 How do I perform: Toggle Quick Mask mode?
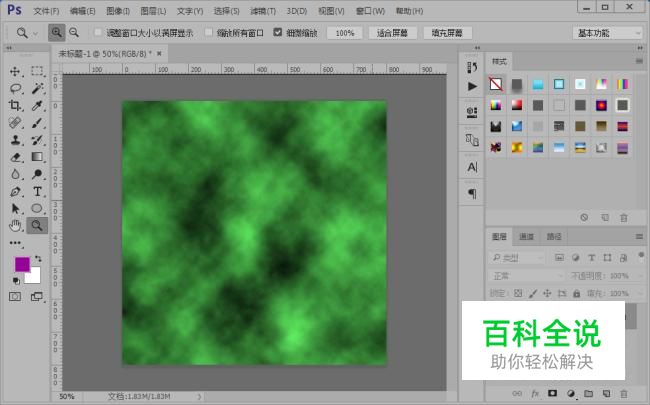(15, 296)
